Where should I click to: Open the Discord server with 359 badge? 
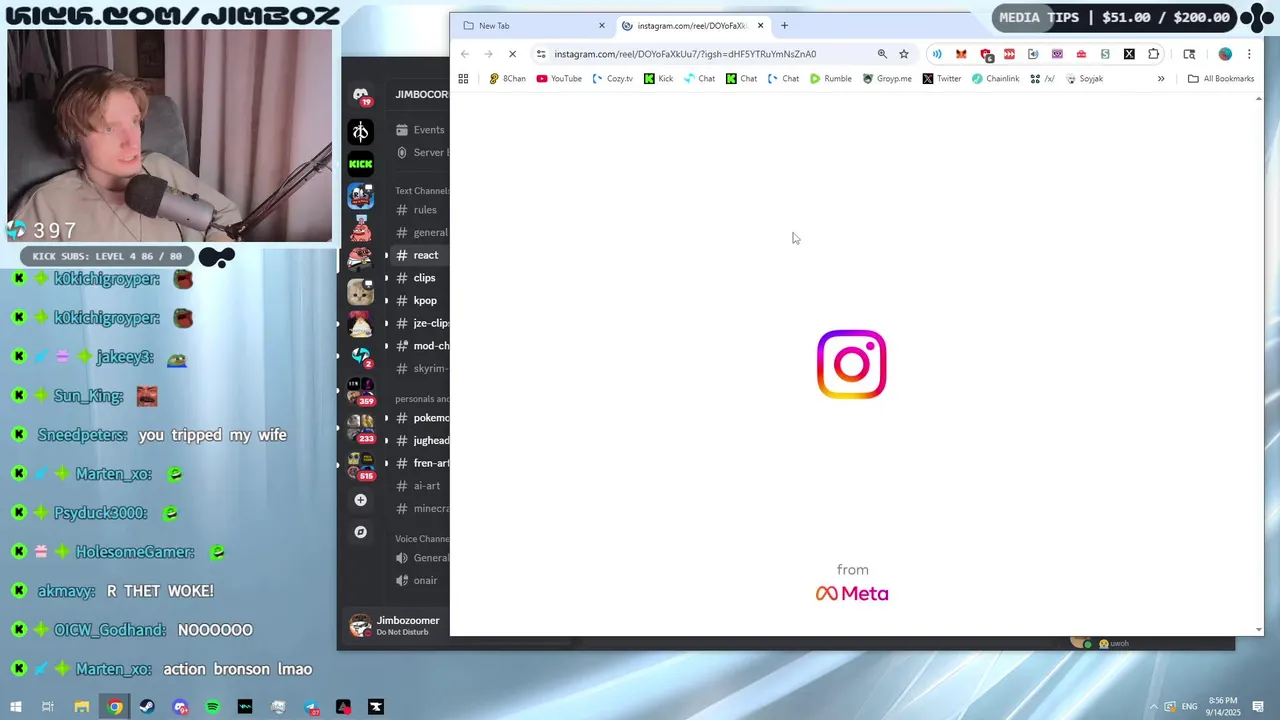(x=361, y=390)
